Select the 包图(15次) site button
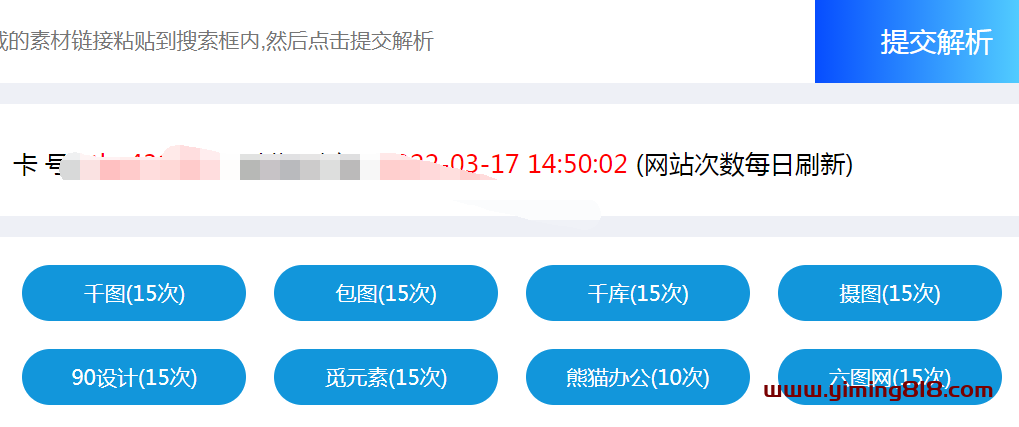The height and width of the screenshot is (427, 1019). (x=386, y=293)
